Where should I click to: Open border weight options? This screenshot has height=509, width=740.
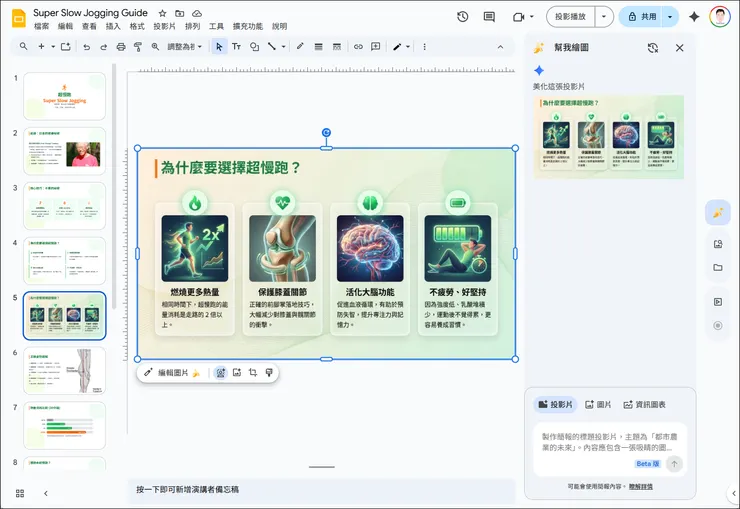tap(319, 46)
